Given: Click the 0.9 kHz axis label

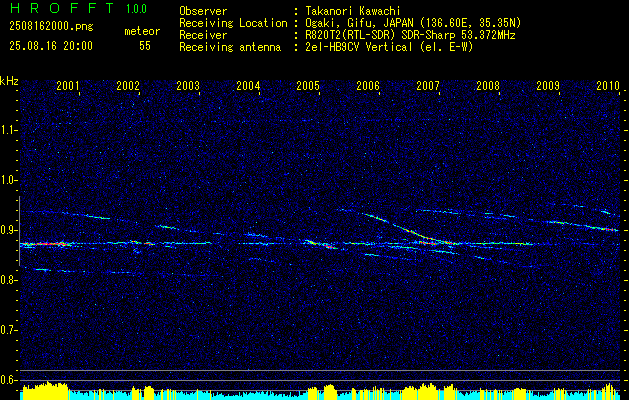Looking at the screenshot, I should (8, 230).
